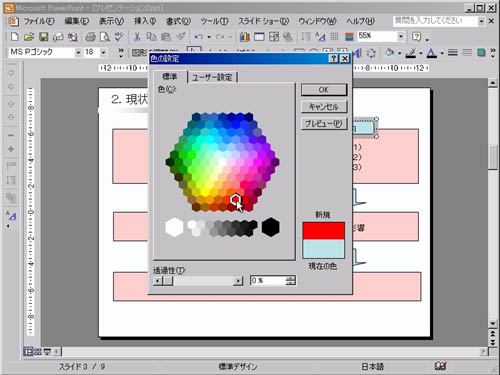Image resolution: width=500 pixels, height=375 pixels.
Task: Click the Open folder icon
Action: click(x=29, y=37)
